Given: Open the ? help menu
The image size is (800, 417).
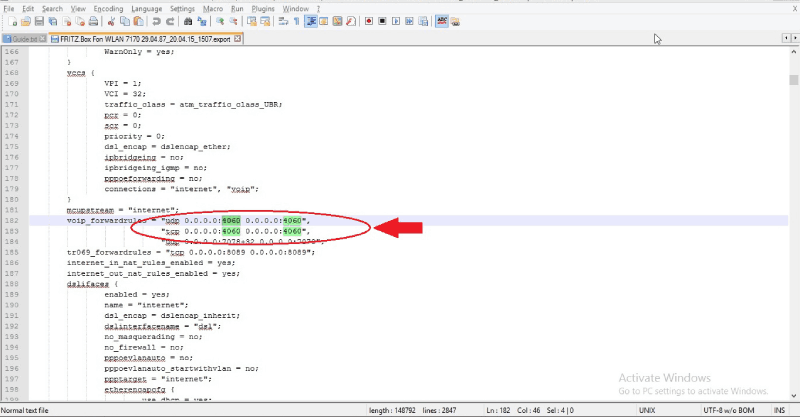Looking at the screenshot, I should click(318, 9).
